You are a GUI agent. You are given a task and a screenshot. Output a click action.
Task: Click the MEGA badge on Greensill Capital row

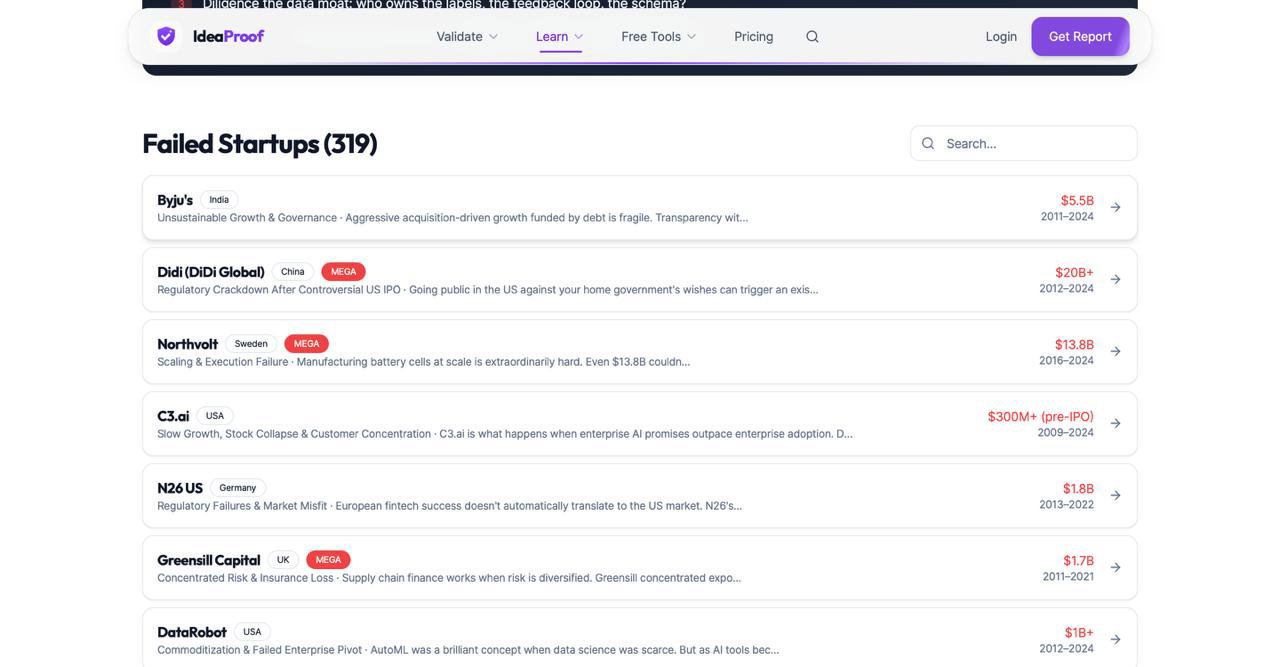(x=328, y=560)
